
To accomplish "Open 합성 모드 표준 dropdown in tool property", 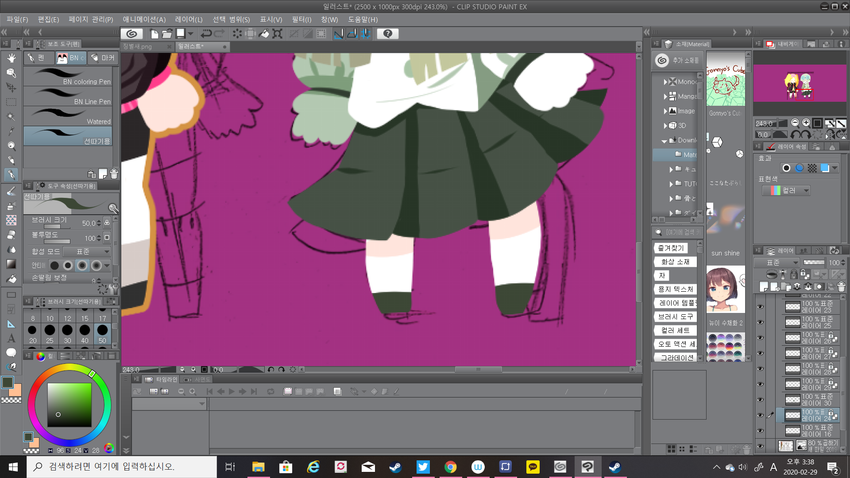I will [87, 251].
